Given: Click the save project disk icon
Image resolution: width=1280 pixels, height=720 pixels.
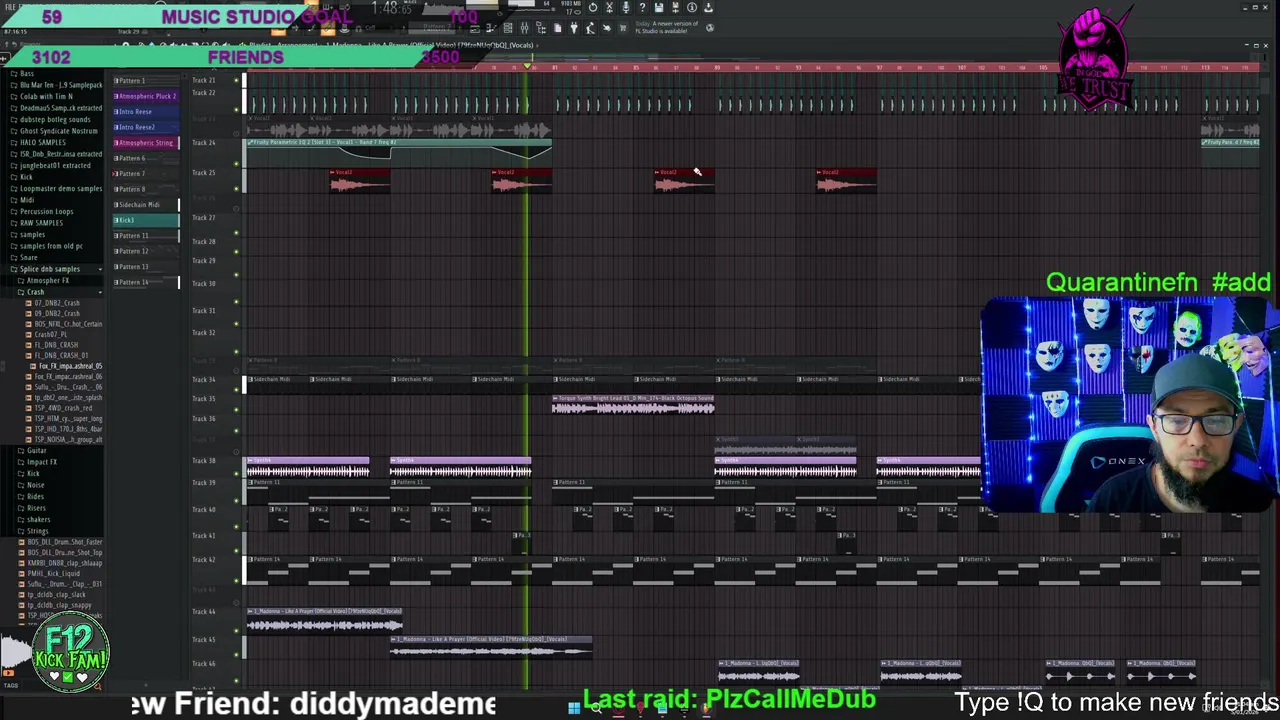Looking at the screenshot, I should 659,8.
